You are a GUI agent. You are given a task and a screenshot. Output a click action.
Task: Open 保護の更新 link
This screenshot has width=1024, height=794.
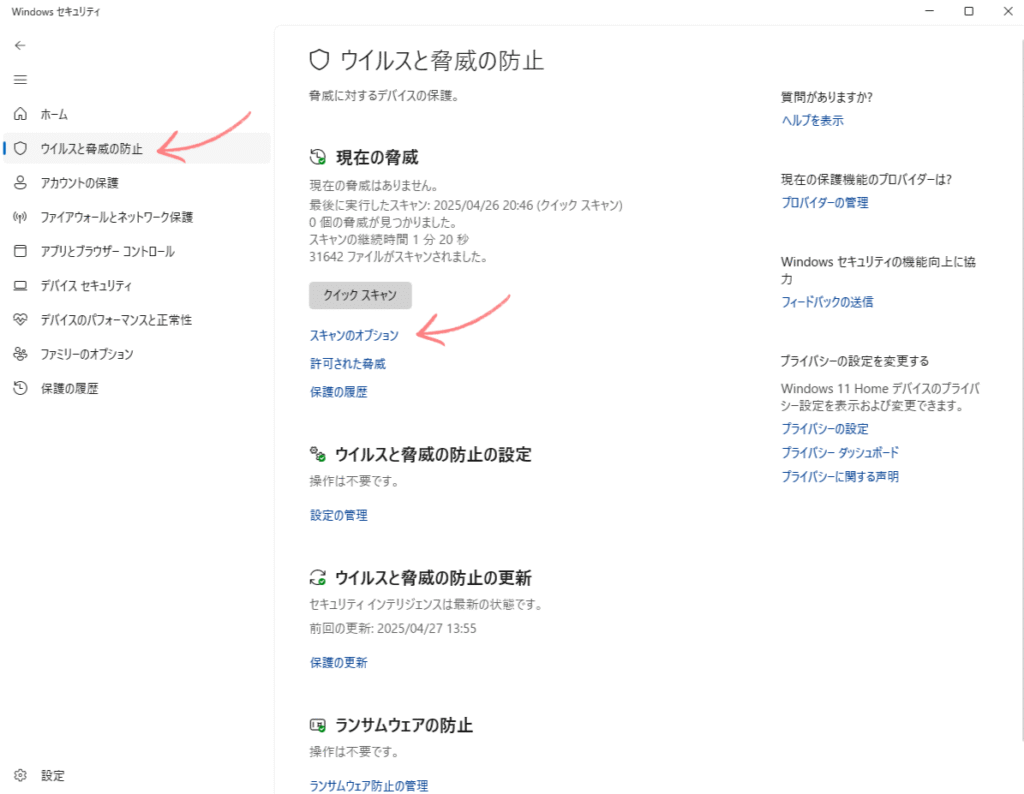338,663
